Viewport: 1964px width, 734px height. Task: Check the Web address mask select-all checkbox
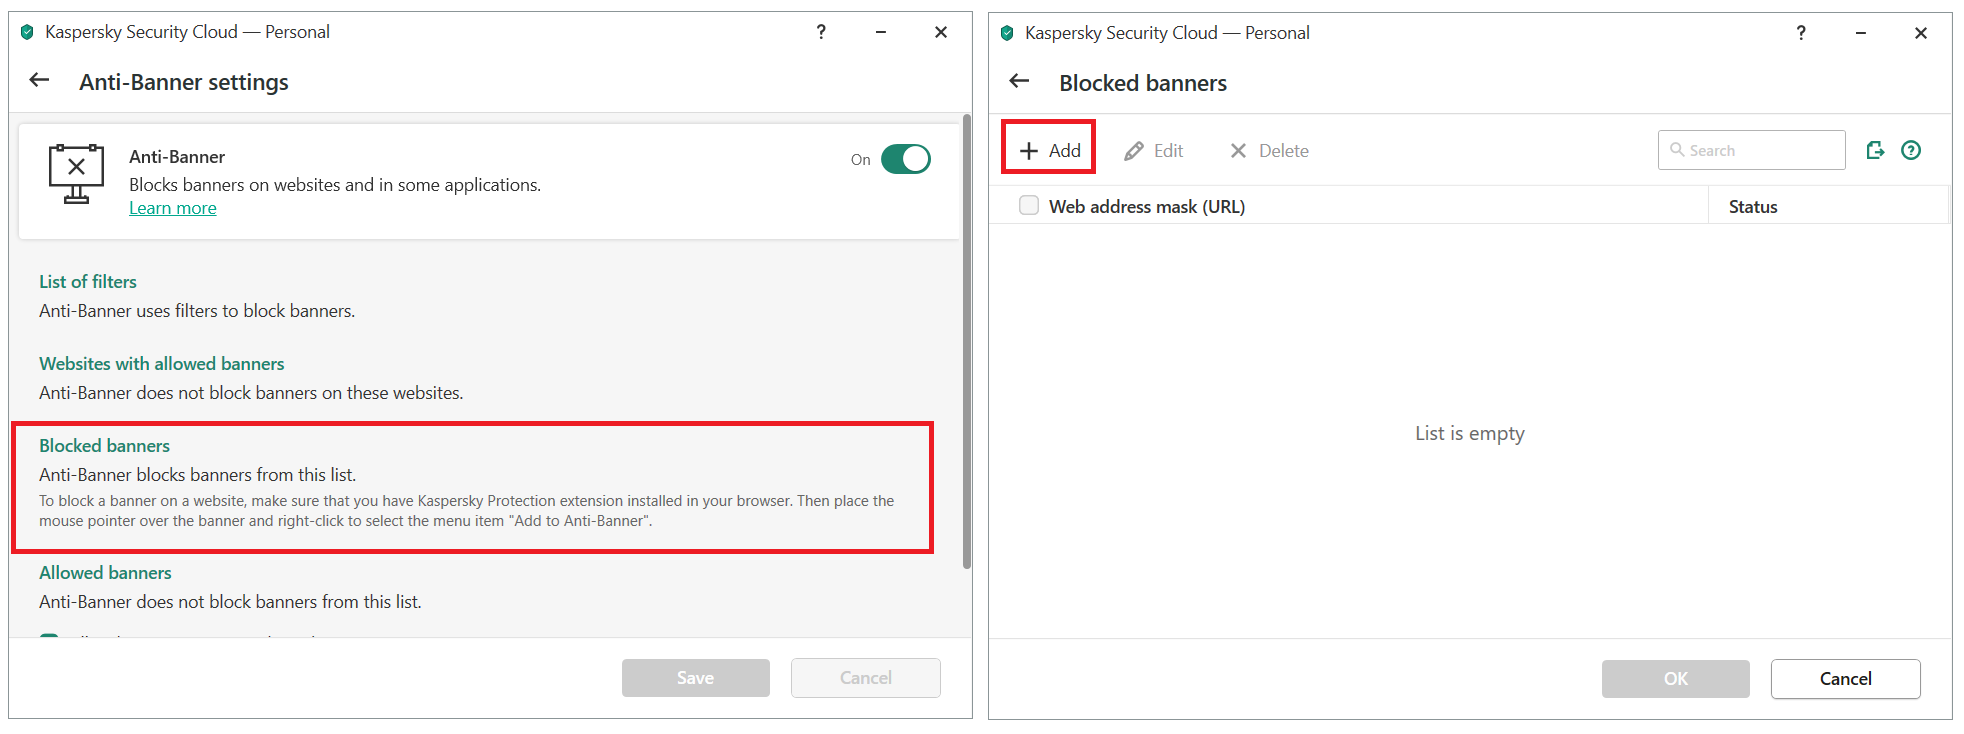(x=1028, y=205)
